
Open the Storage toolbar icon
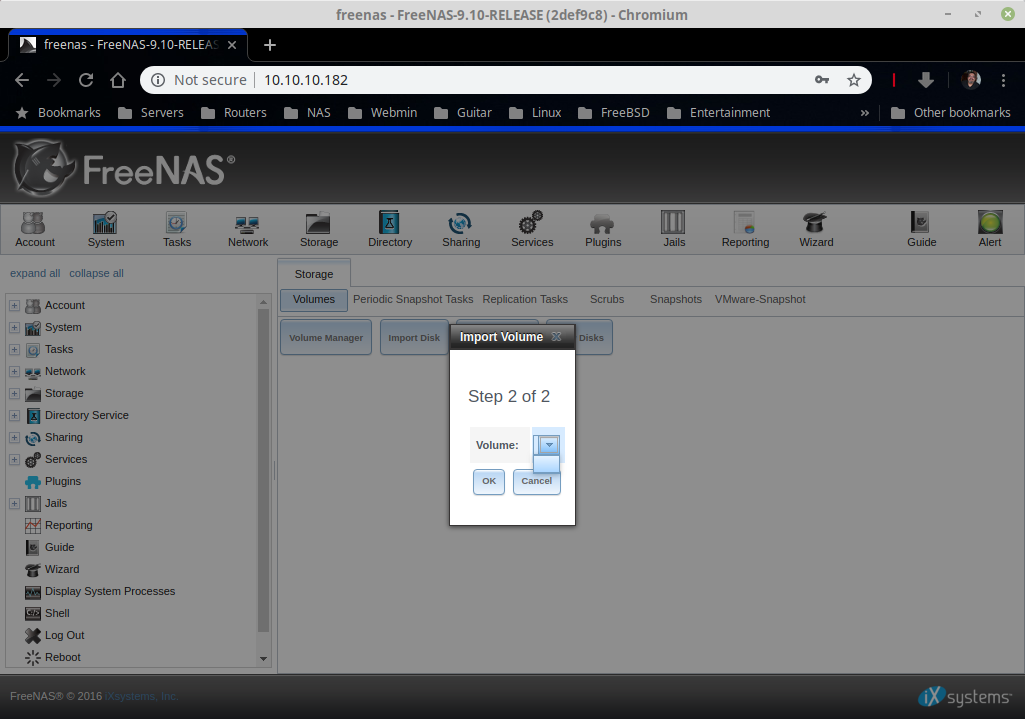click(319, 229)
